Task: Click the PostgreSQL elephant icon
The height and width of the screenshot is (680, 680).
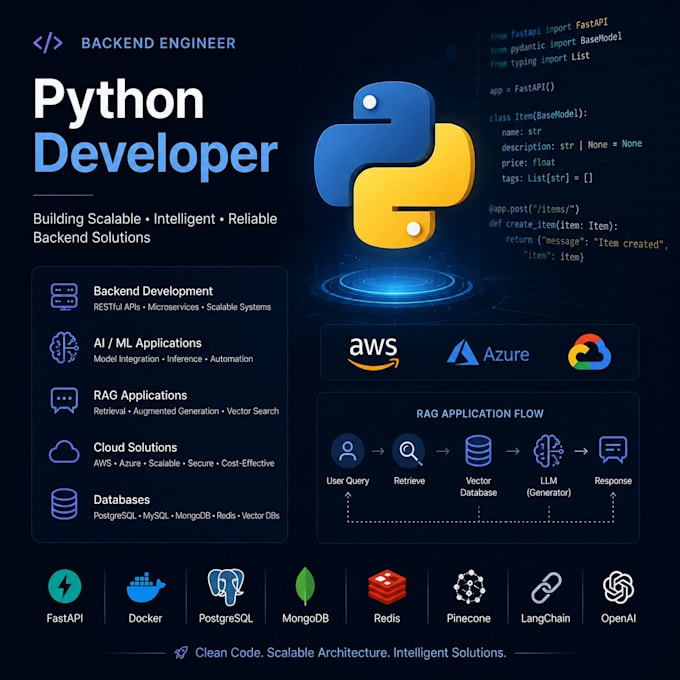Action: pyautogui.click(x=226, y=587)
